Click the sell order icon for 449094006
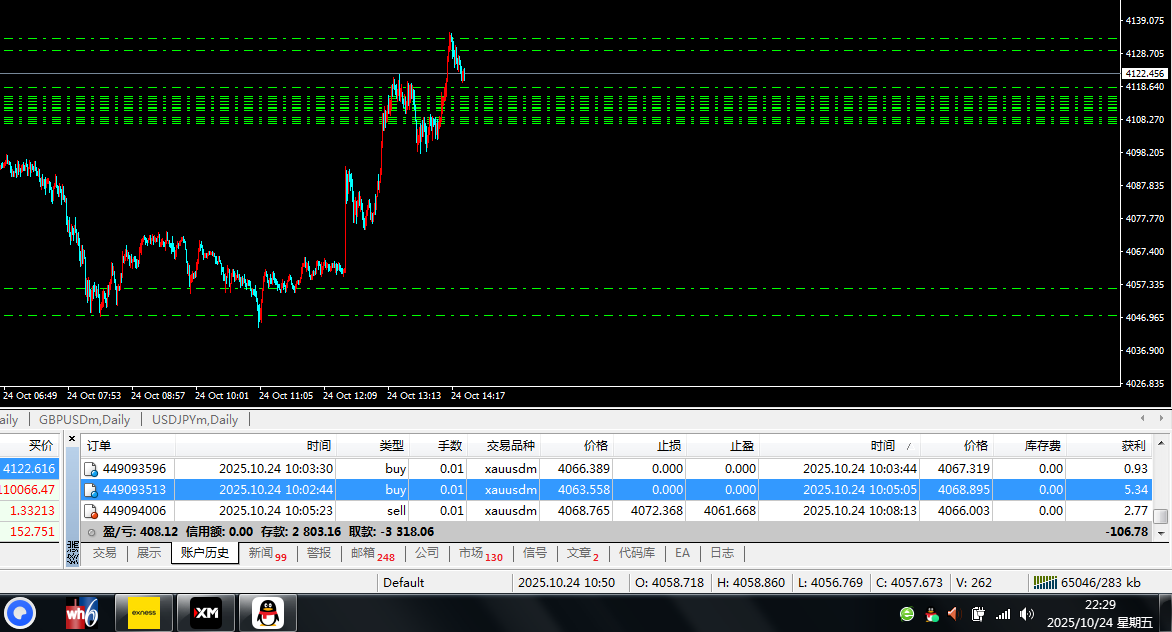1172x632 pixels. click(x=90, y=511)
